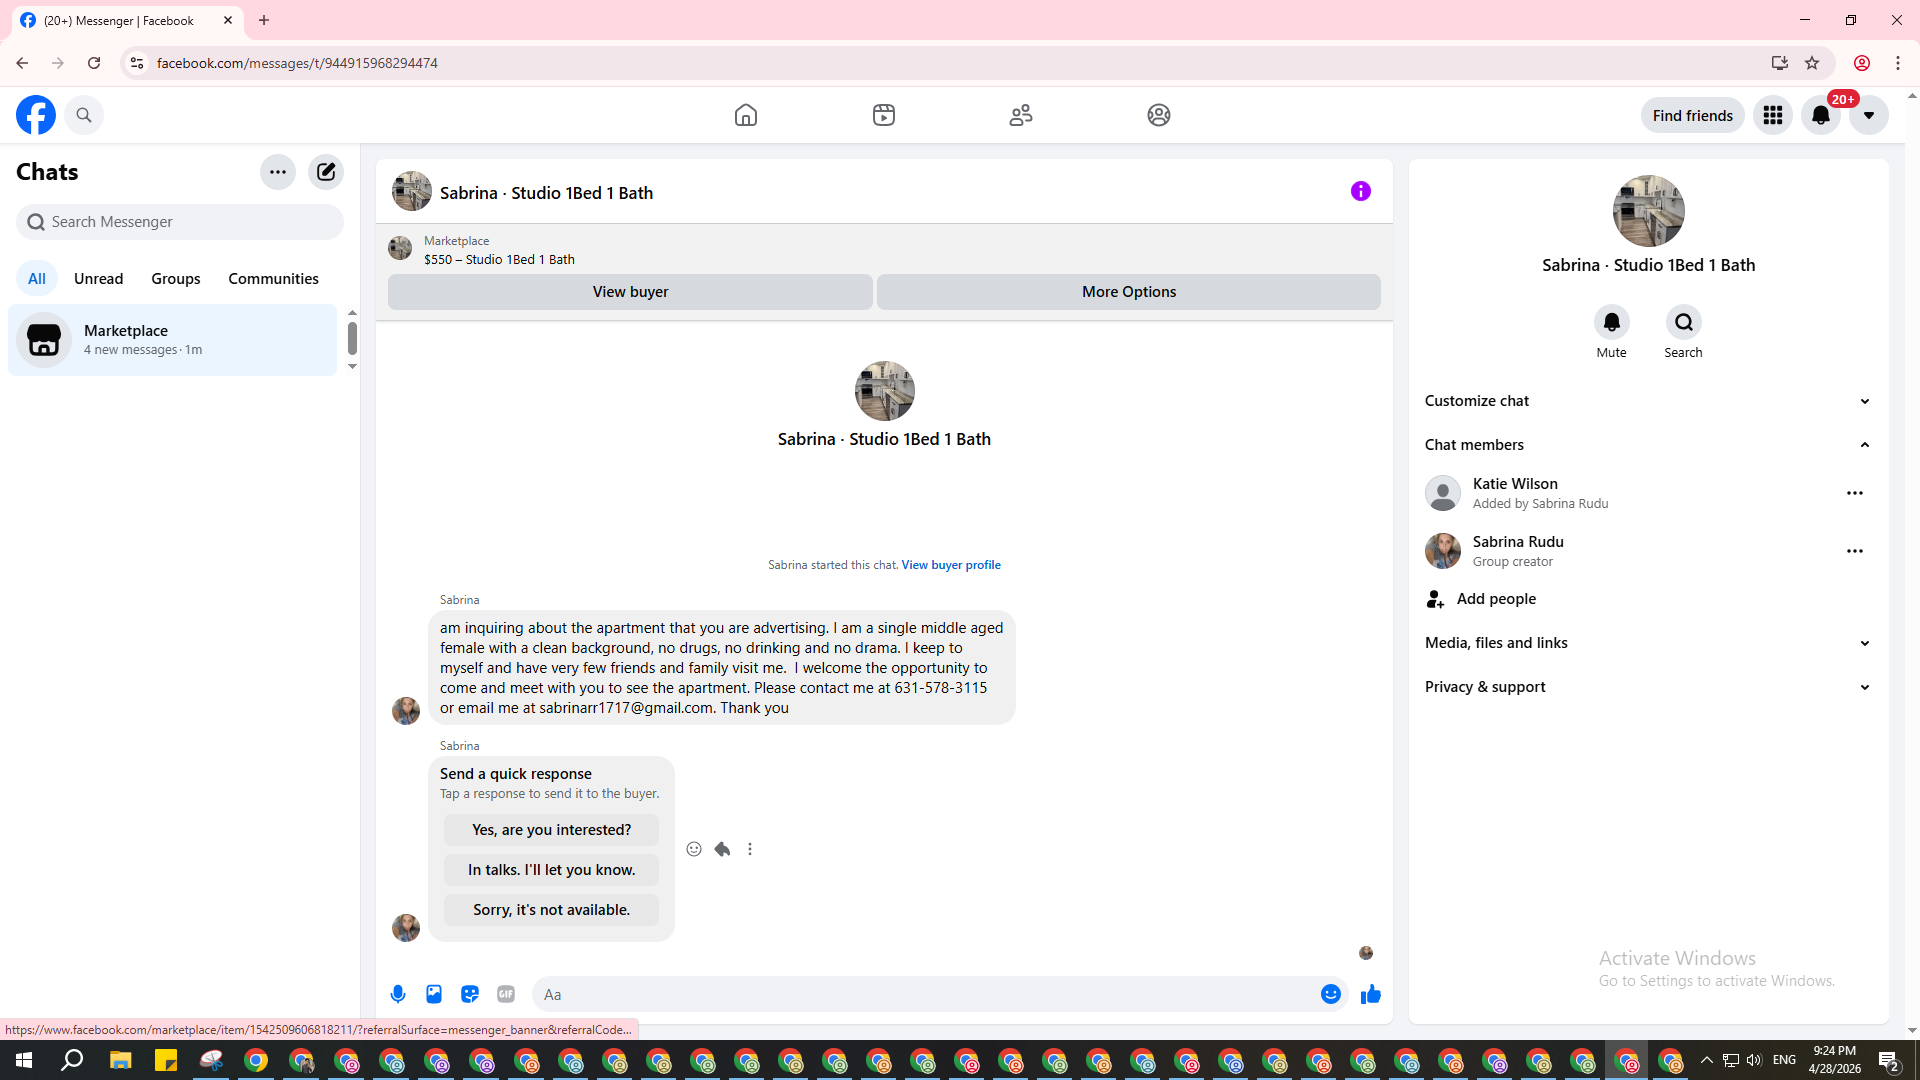Open View buyer profile link
Viewport: 1920px width, 1080px height.
950,565
